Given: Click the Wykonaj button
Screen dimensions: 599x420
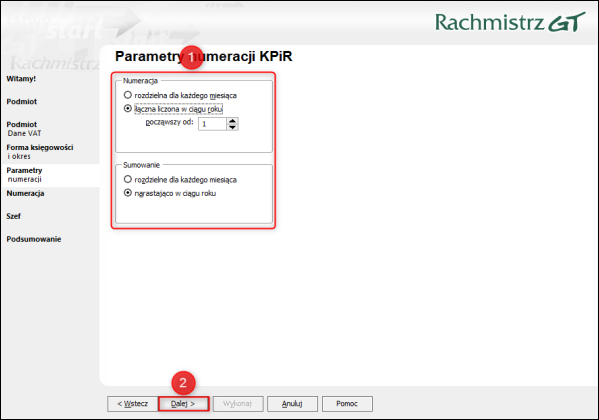Looking at the screenshot, I should pyautogui.click(x=238, y=404).
